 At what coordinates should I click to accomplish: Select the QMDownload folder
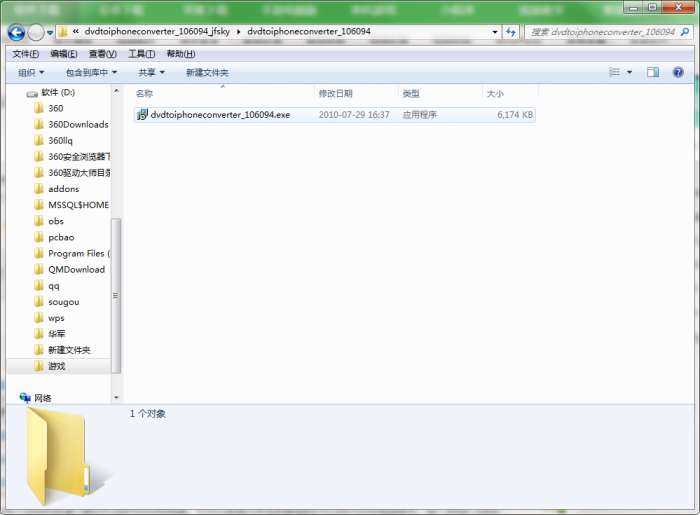(x=76, y=270)
